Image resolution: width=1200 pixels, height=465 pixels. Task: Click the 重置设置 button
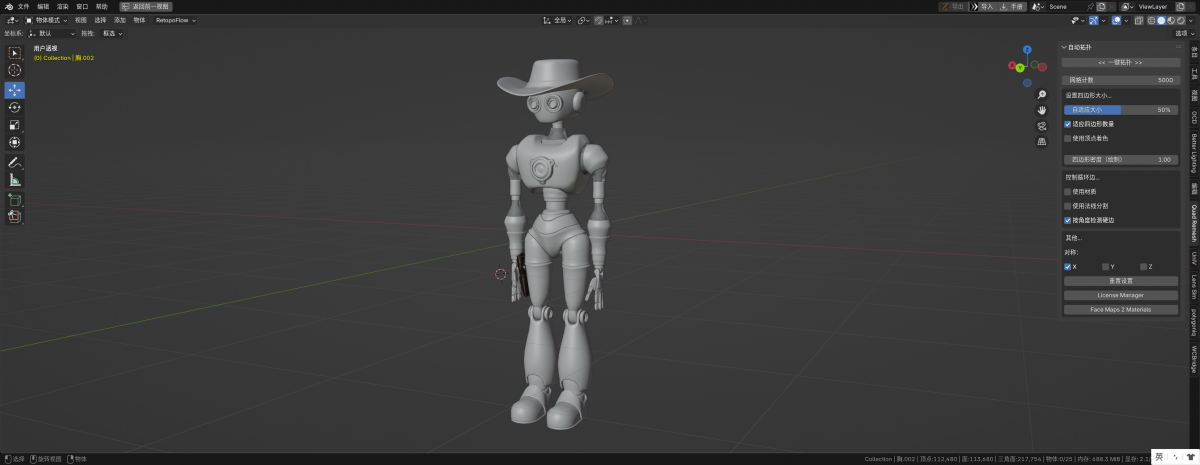pyautogui.click(x=1120, y=281)
